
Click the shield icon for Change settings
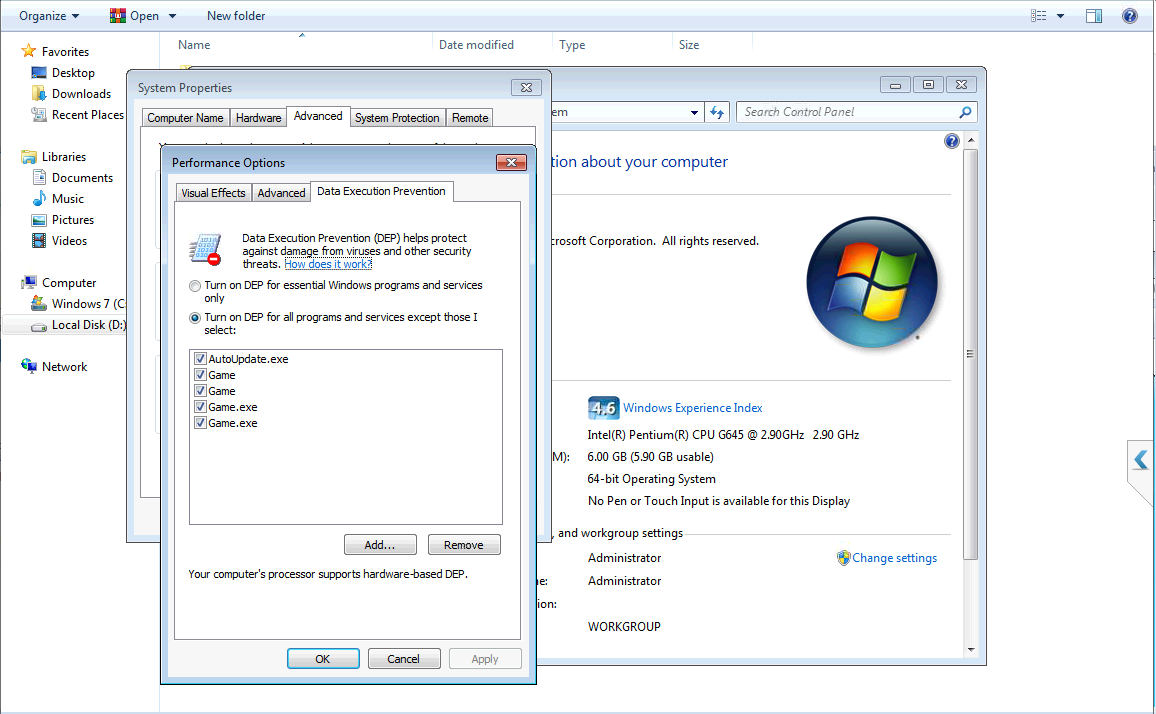pos(843,558)
